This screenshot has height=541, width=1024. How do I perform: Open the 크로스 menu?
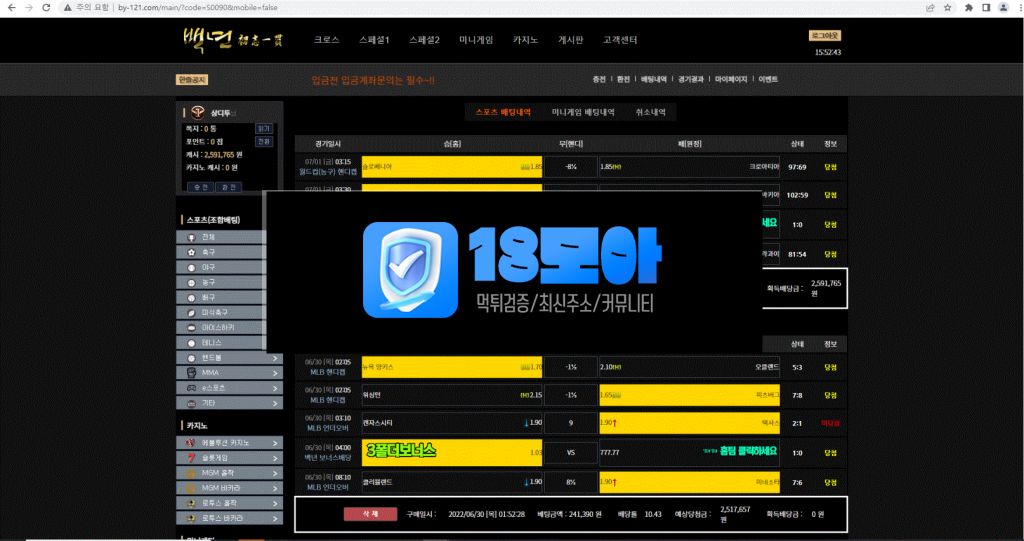(x=327, y=40)
